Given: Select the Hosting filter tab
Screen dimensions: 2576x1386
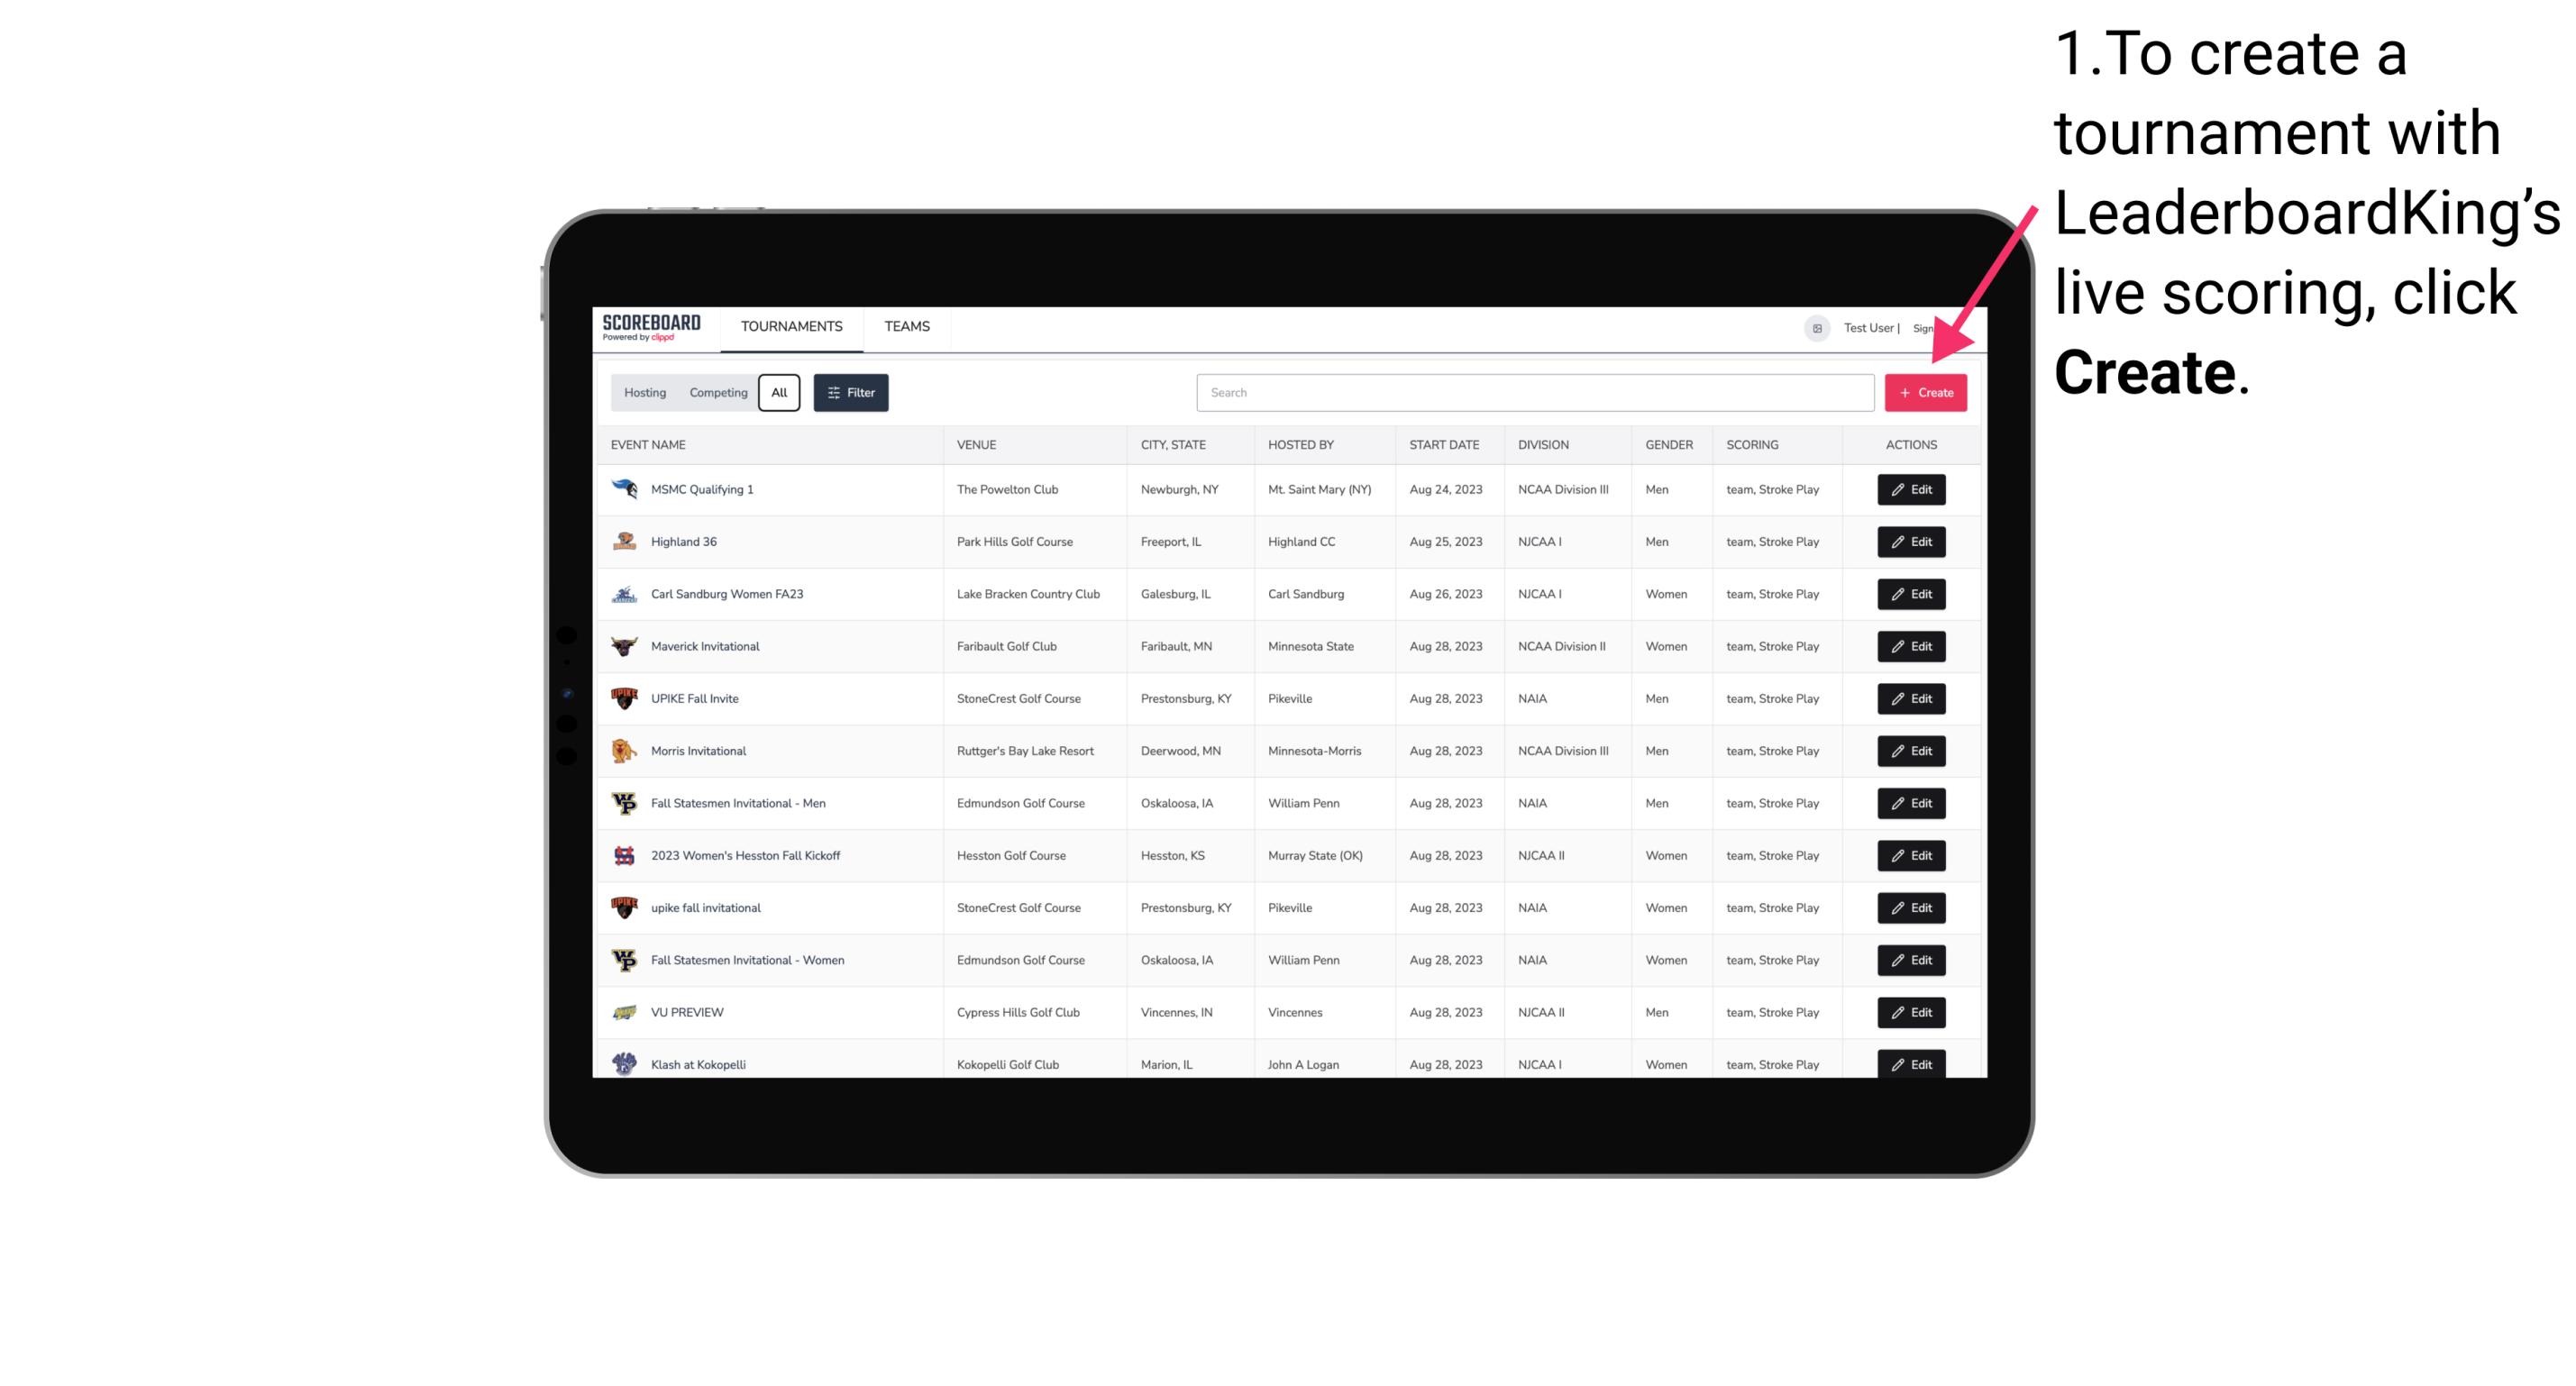Looking at the screenshot, I should tap(645, 393).
